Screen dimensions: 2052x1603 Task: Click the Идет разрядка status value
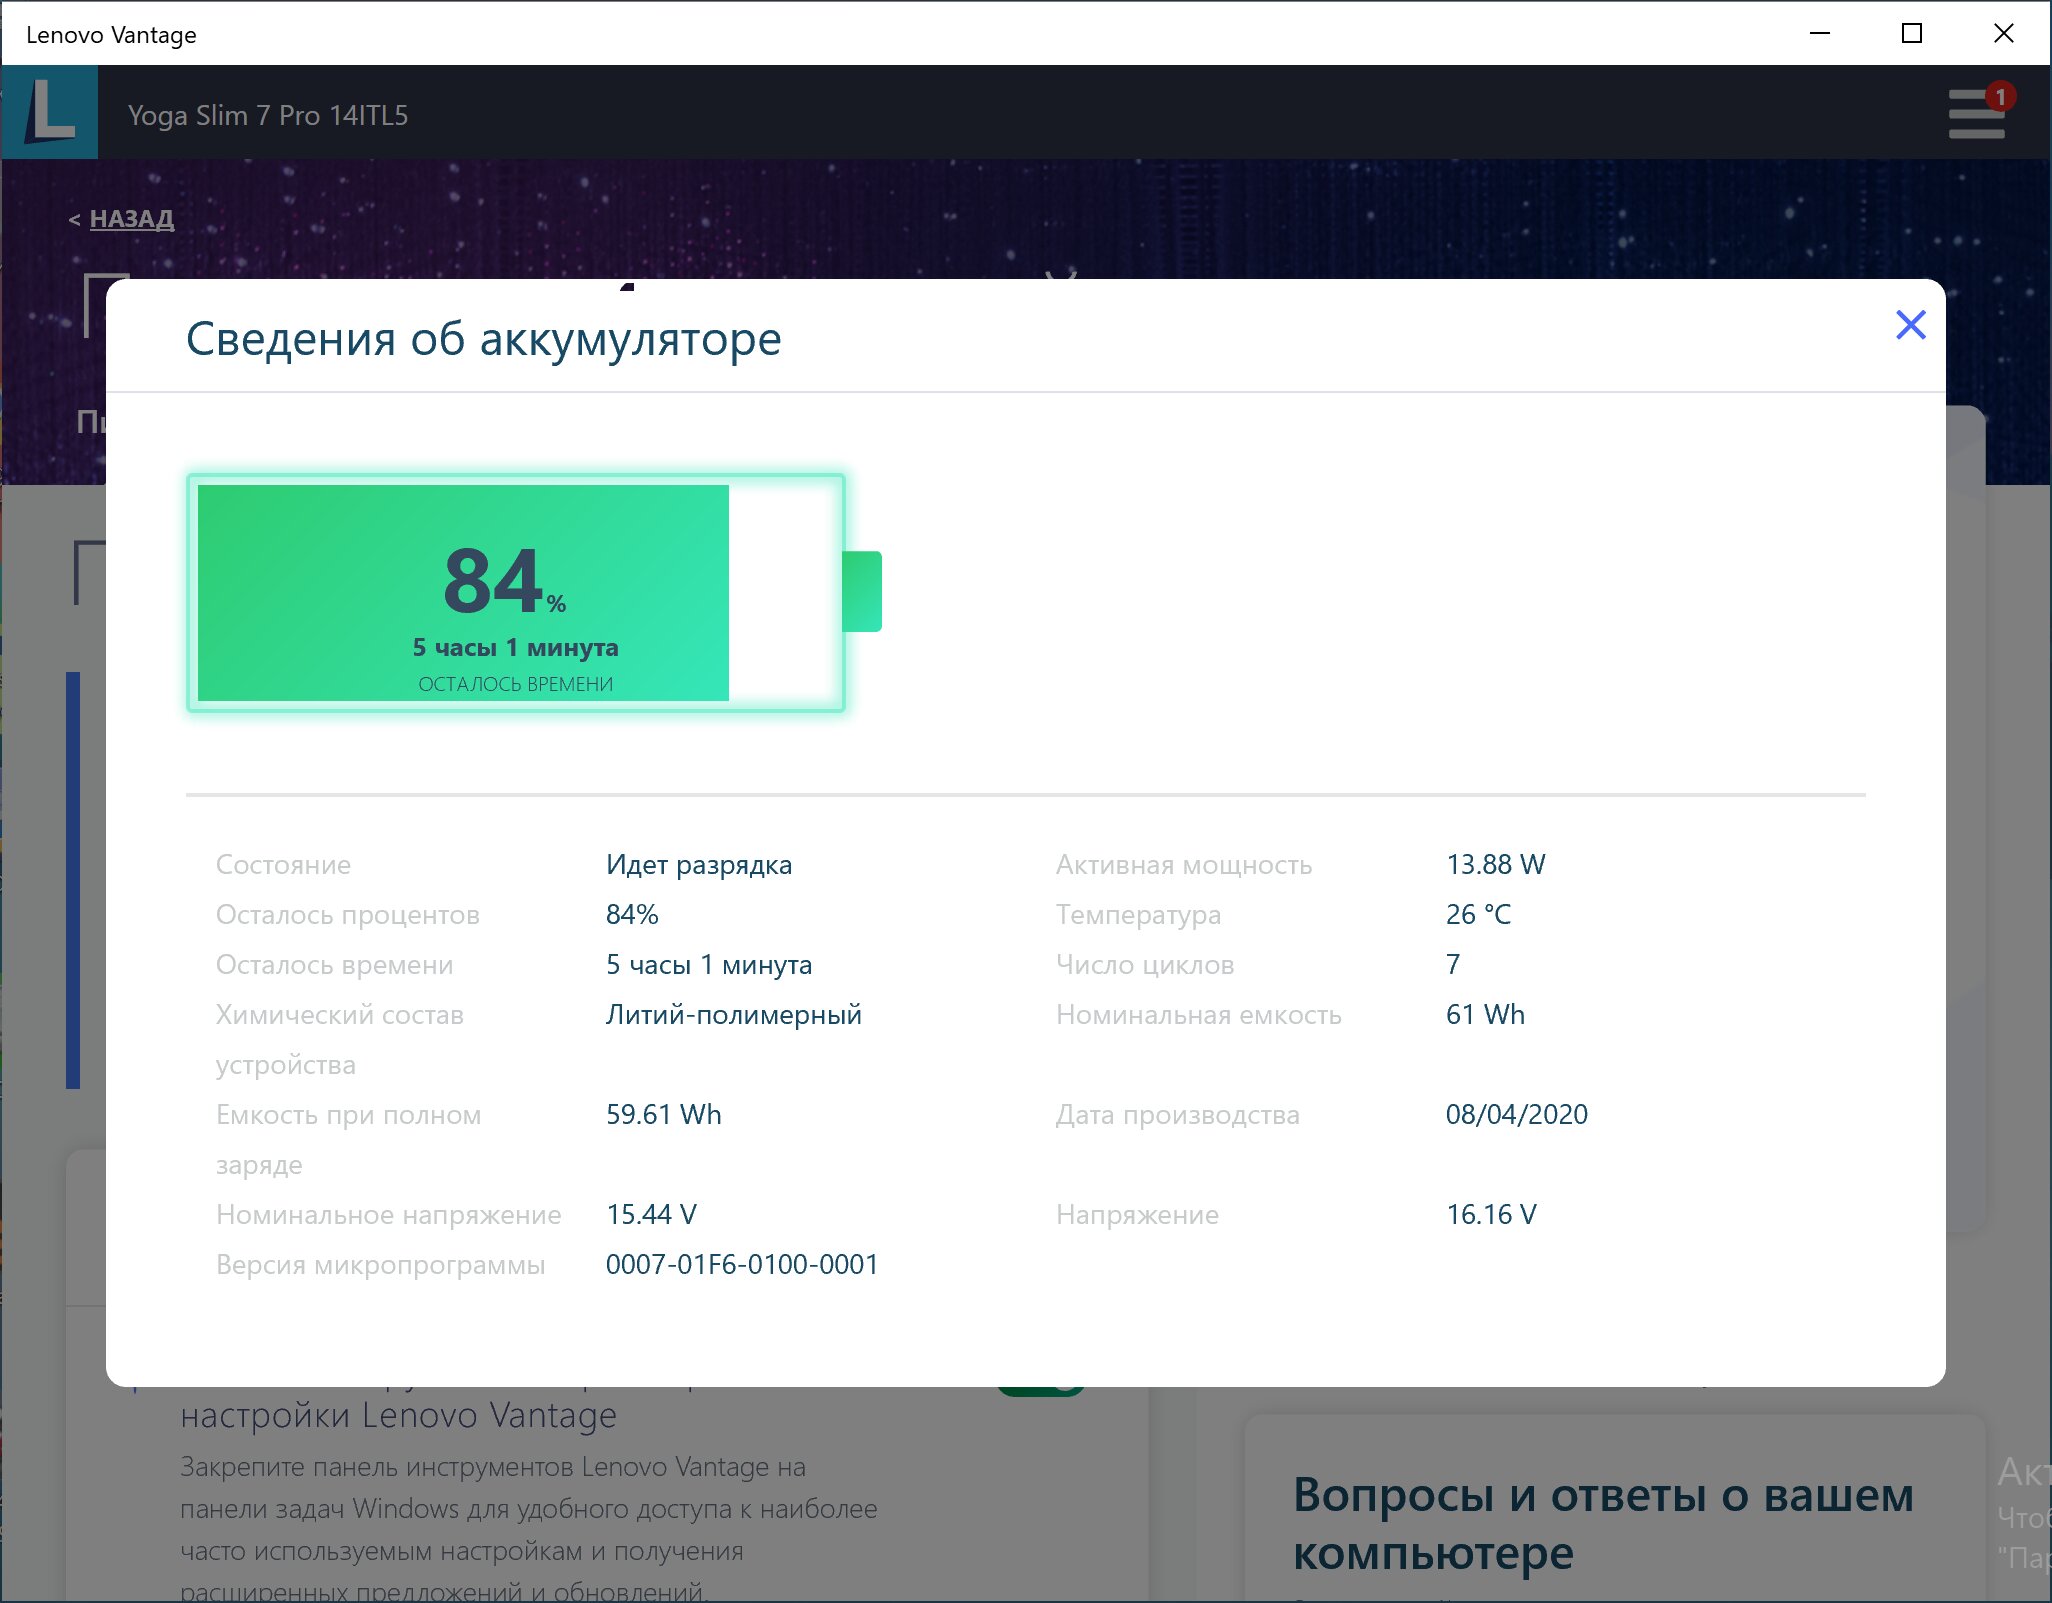698,865
